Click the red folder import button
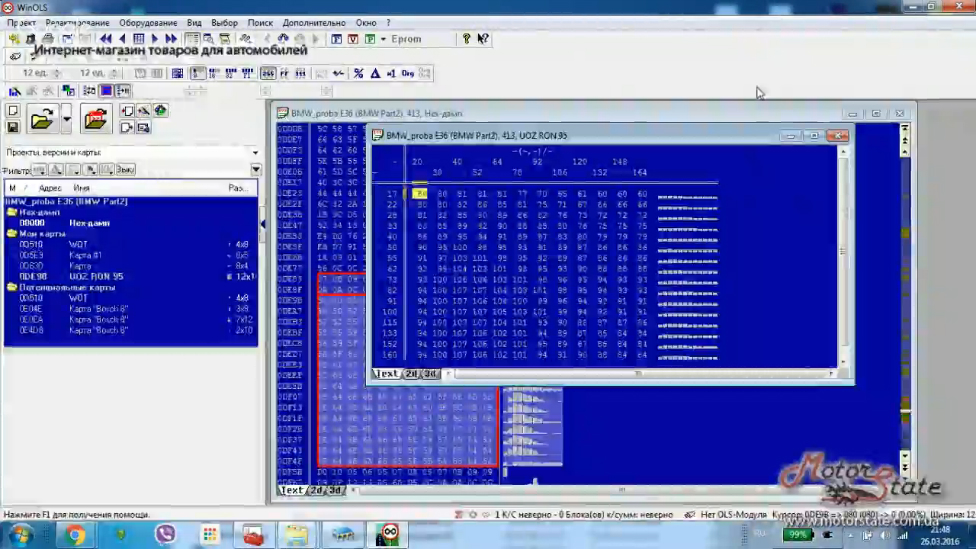Screen dimensions: 976x549 [x=95, y=119]
